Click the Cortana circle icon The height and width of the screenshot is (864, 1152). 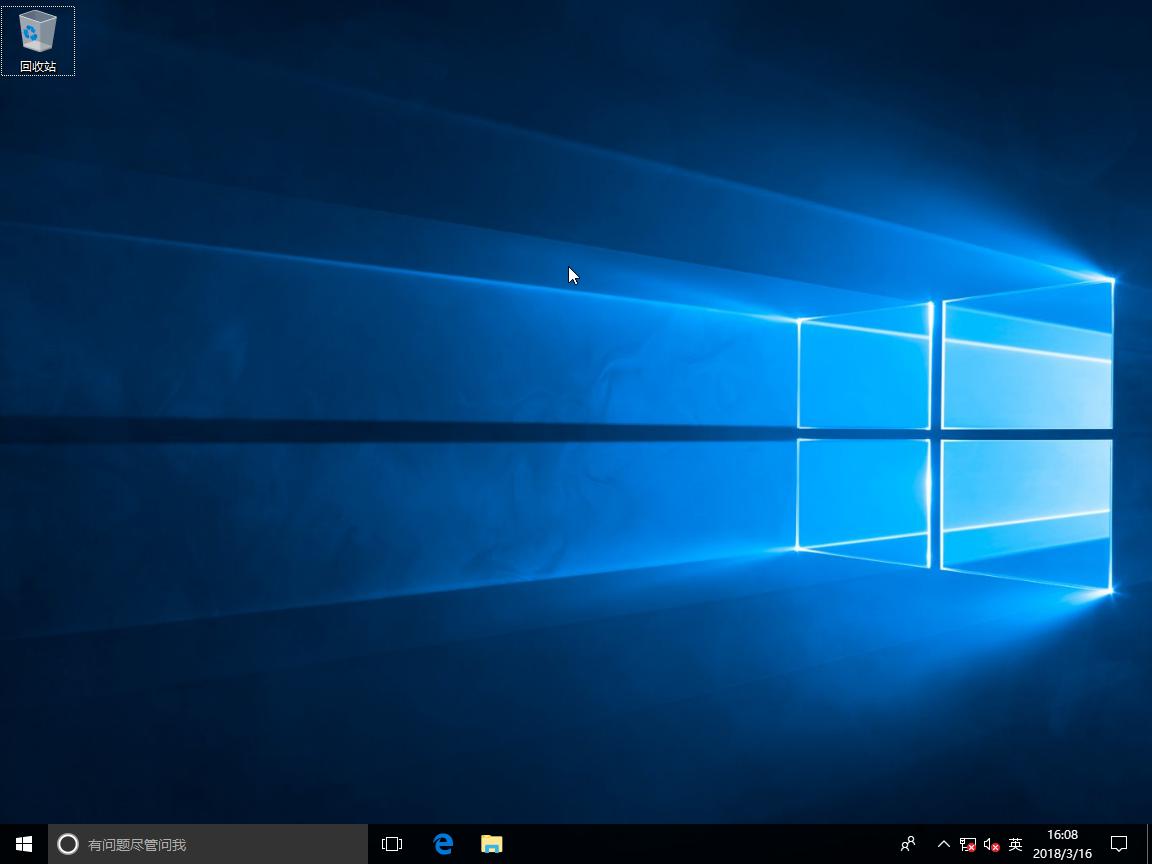(x=68, y=844)
